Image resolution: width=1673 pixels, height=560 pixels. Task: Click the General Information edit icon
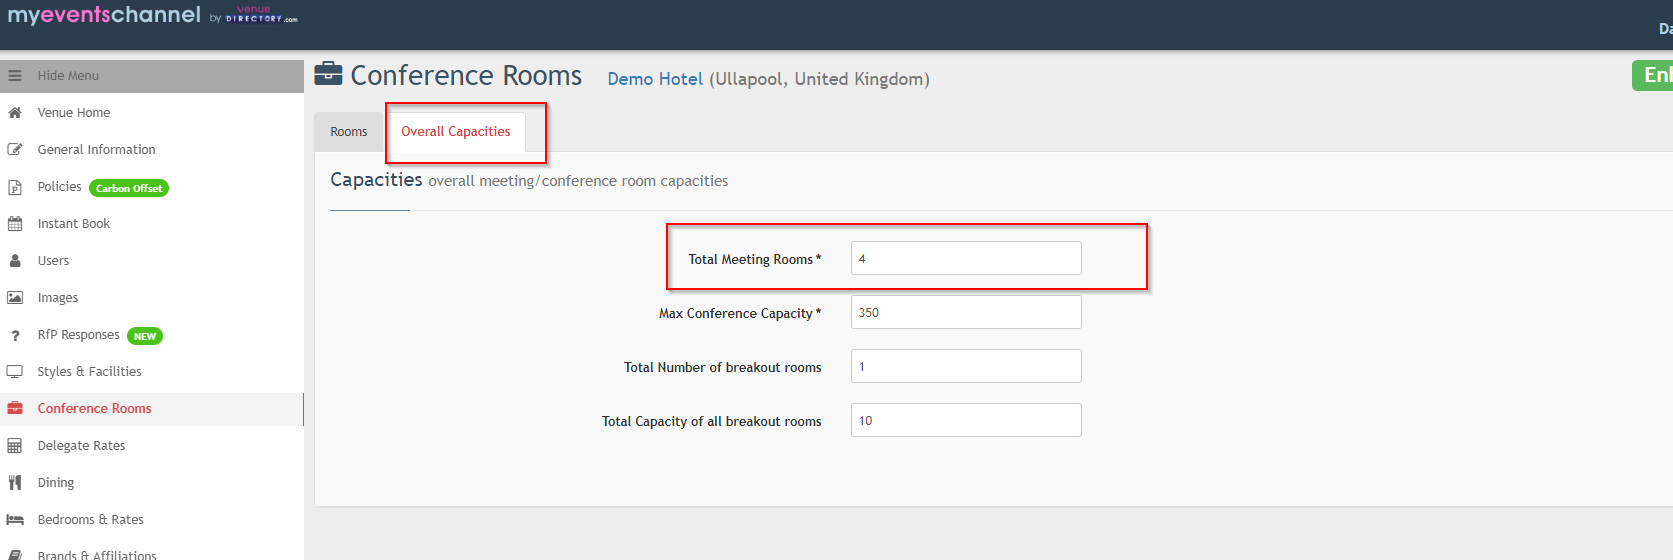[x=15, y=150]
